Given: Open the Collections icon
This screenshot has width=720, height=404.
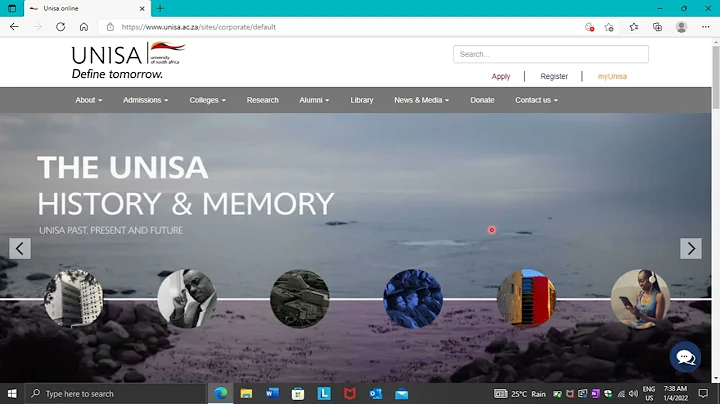Looking at the screenshot, I should 658,27.
